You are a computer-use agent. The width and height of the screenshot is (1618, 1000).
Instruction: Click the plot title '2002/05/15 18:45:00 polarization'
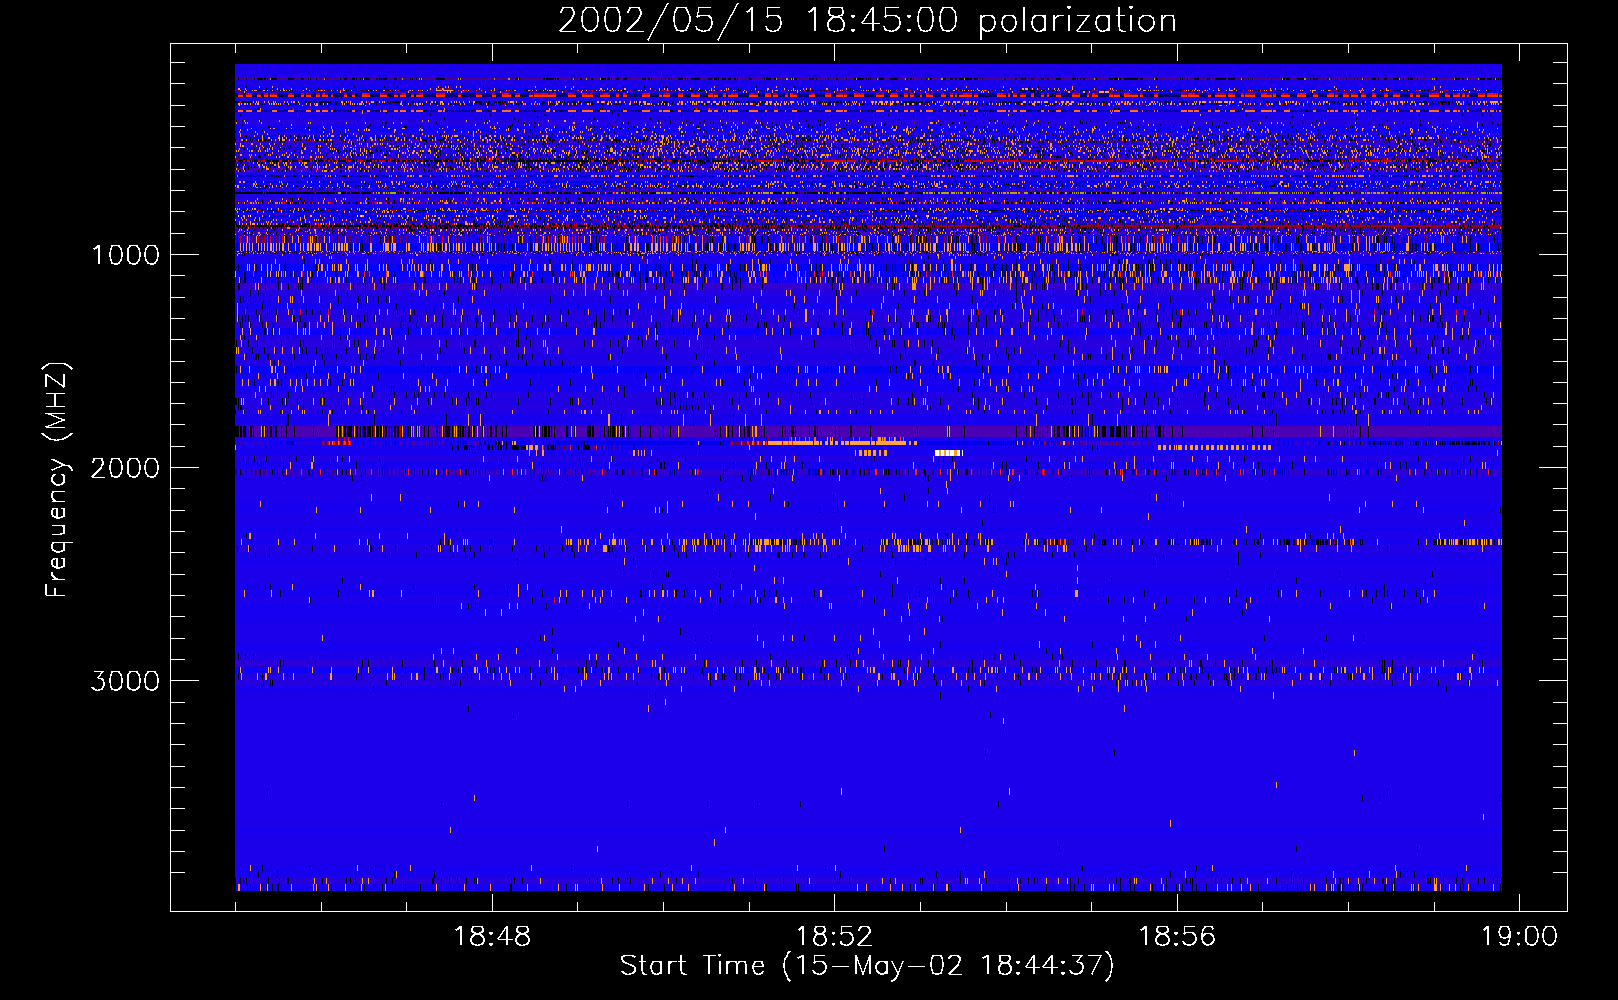tap(867, 21)
